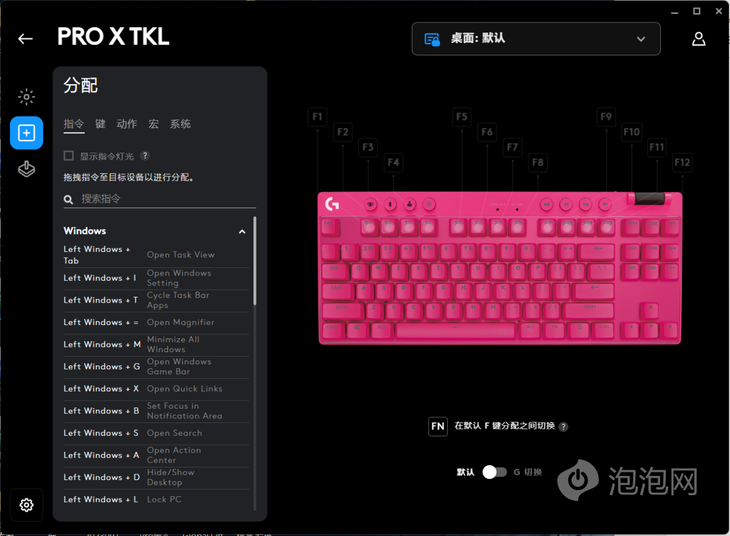Click the search magnifier icon

(68, 199)
